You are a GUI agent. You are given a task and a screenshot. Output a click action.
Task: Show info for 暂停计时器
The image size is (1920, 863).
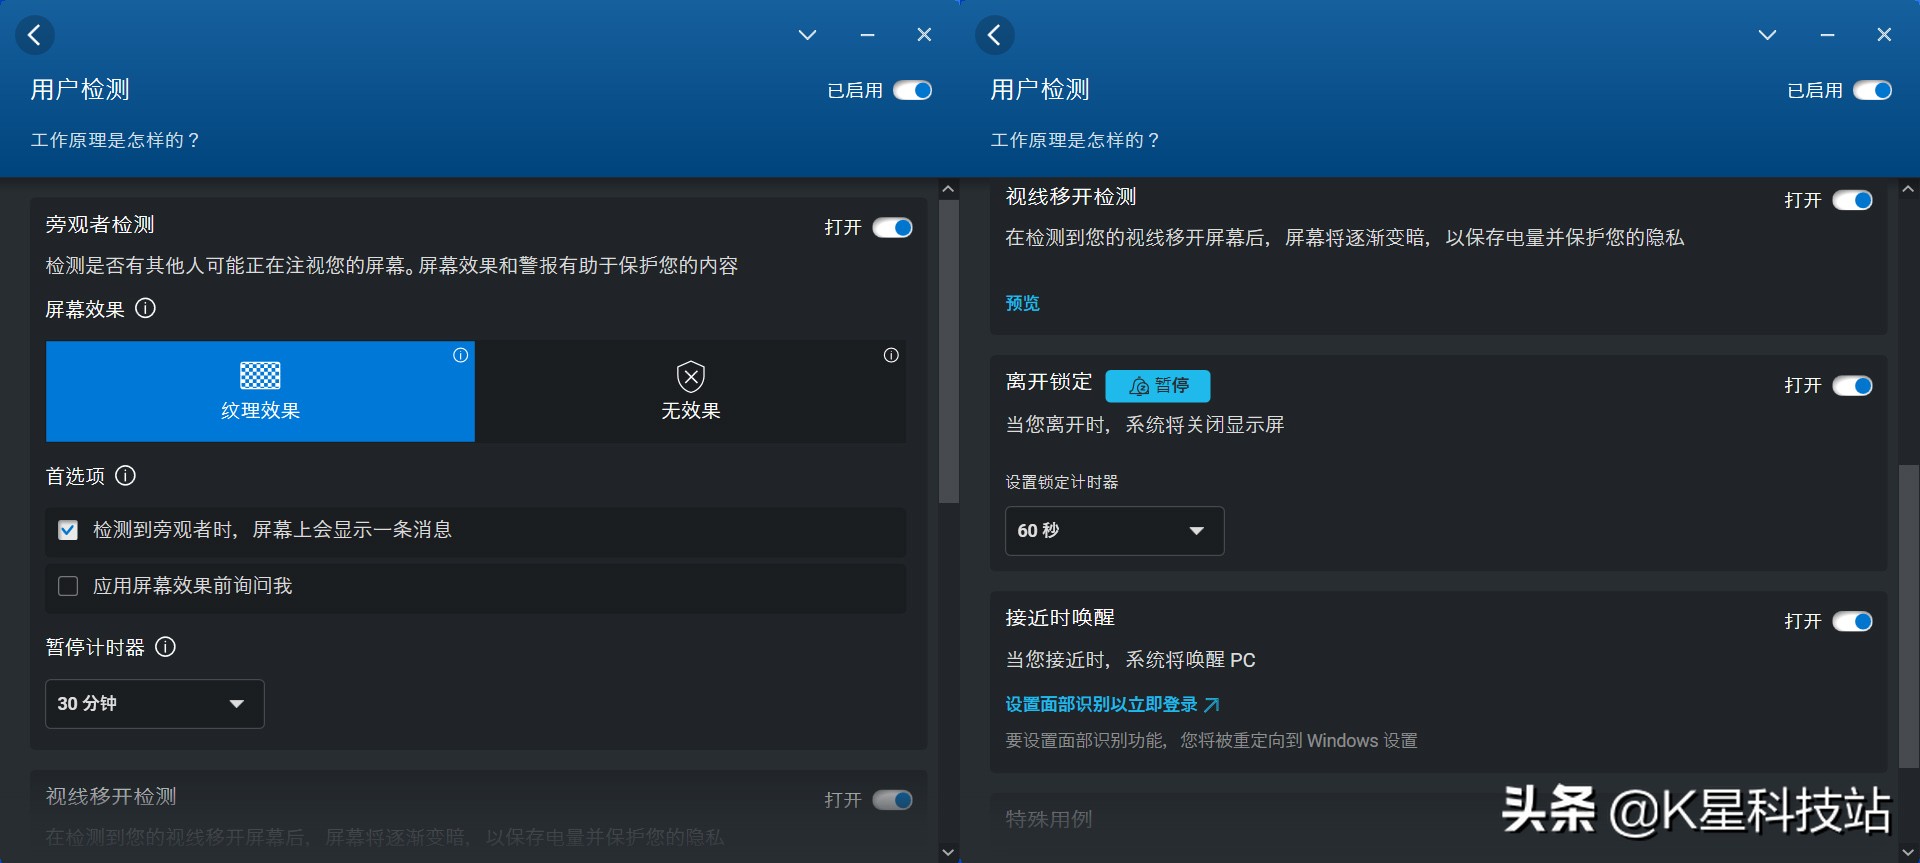pyautogui.click(x=166, y=647)
